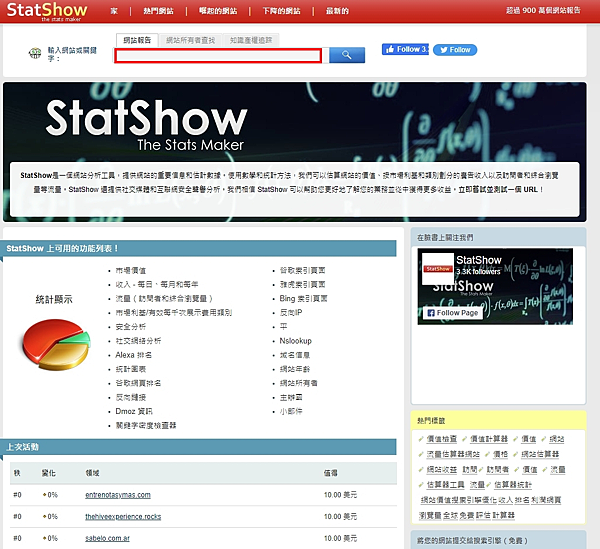Click the Follow Page button in the Facebook widget
The height and width of the screenshot is (549, 600).
453,313
